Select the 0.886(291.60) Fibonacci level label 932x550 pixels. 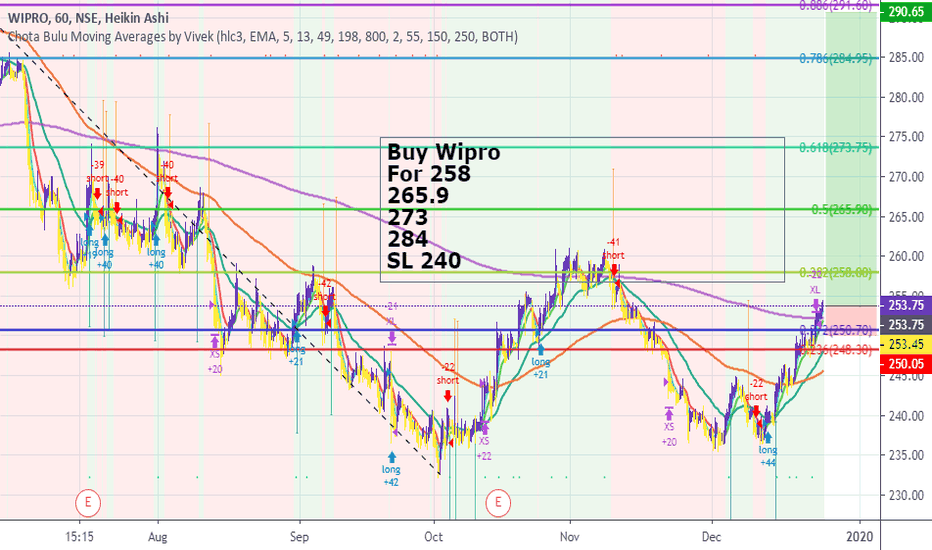[x=836, y=6]
